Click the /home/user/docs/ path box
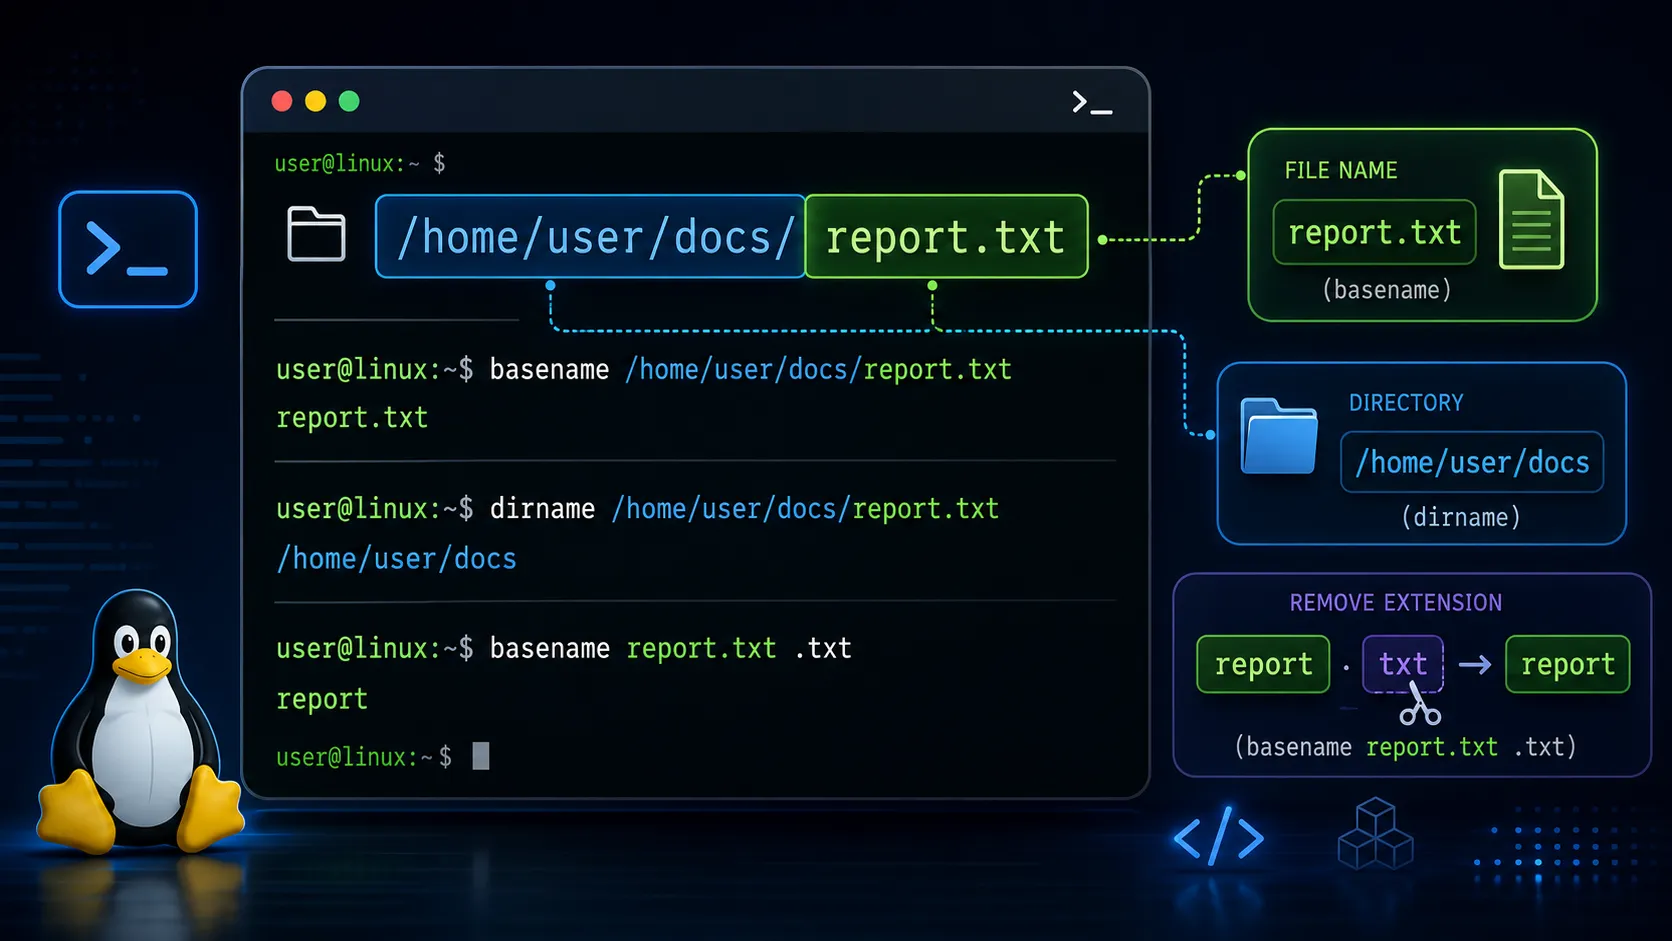Viewport: 1672px width, 941px height. [x=590, y=237]
